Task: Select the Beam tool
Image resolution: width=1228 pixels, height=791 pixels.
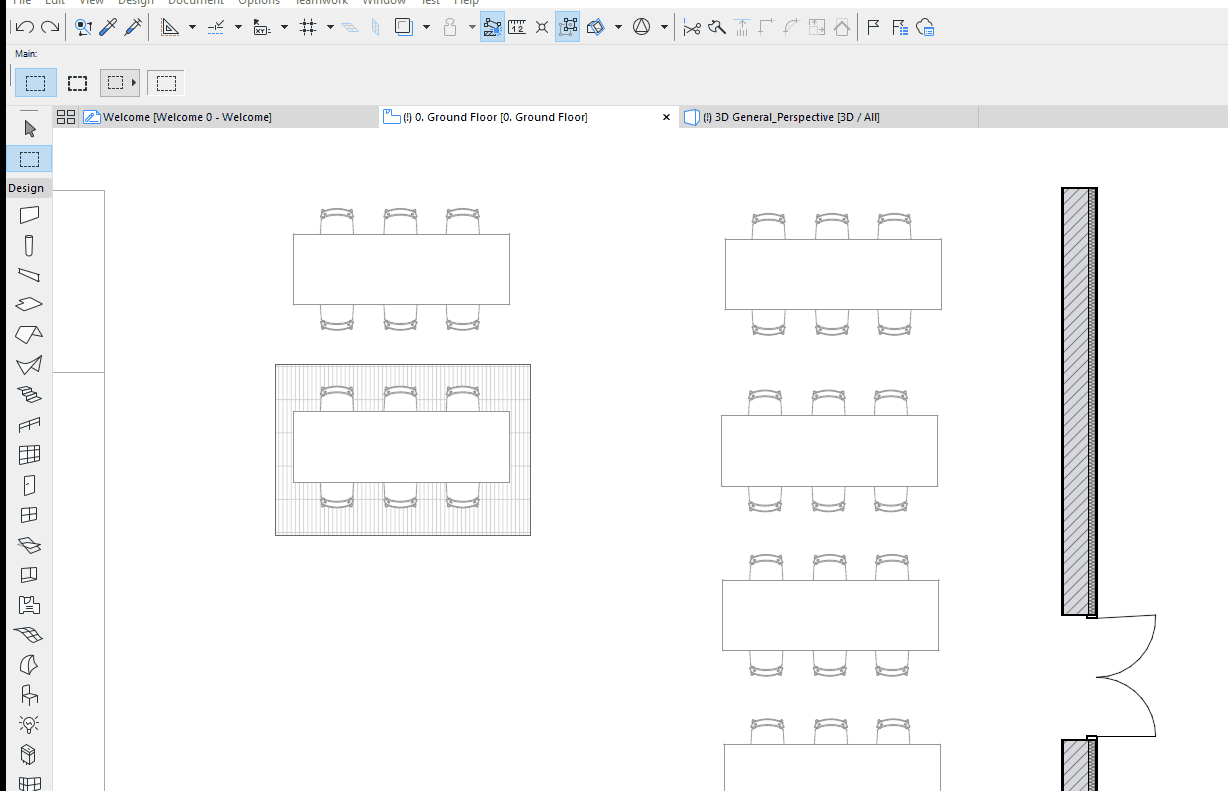Action: tap(29, 275)
